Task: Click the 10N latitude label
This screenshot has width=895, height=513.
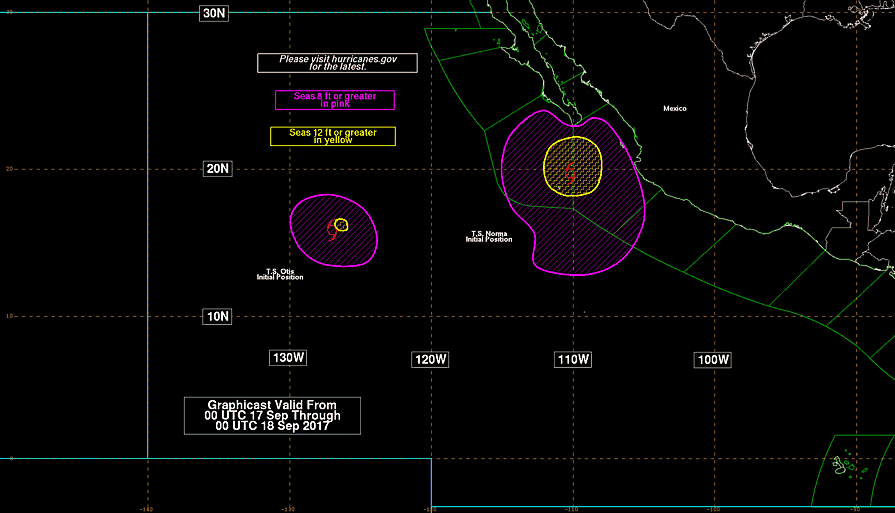Action: click(x=217, y=317)
